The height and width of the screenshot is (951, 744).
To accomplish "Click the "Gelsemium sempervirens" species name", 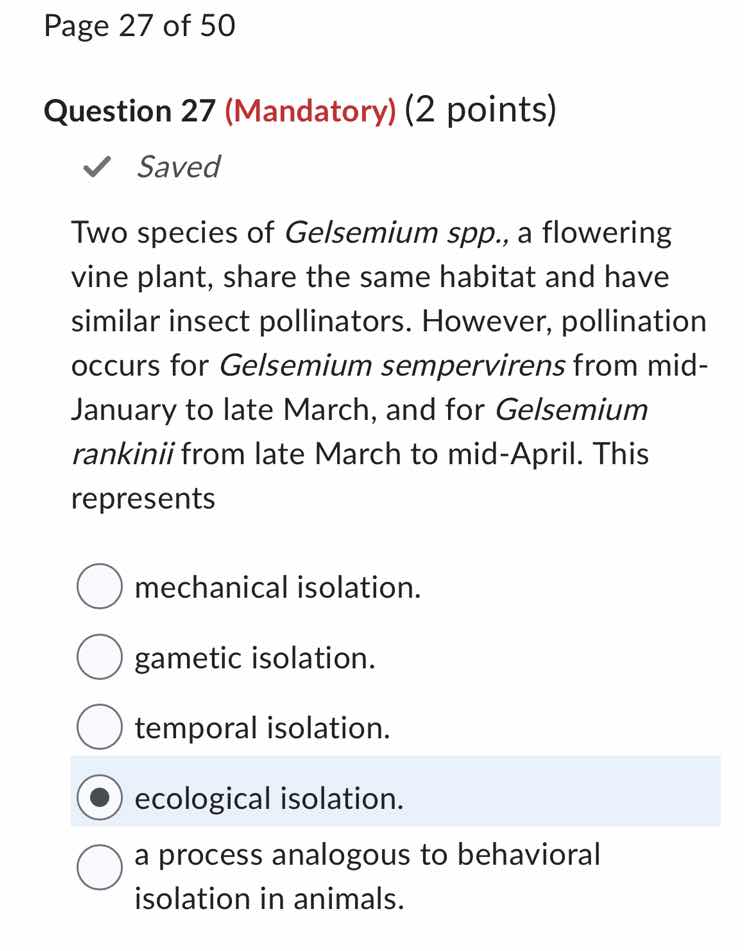I will [x=392, y=365].
